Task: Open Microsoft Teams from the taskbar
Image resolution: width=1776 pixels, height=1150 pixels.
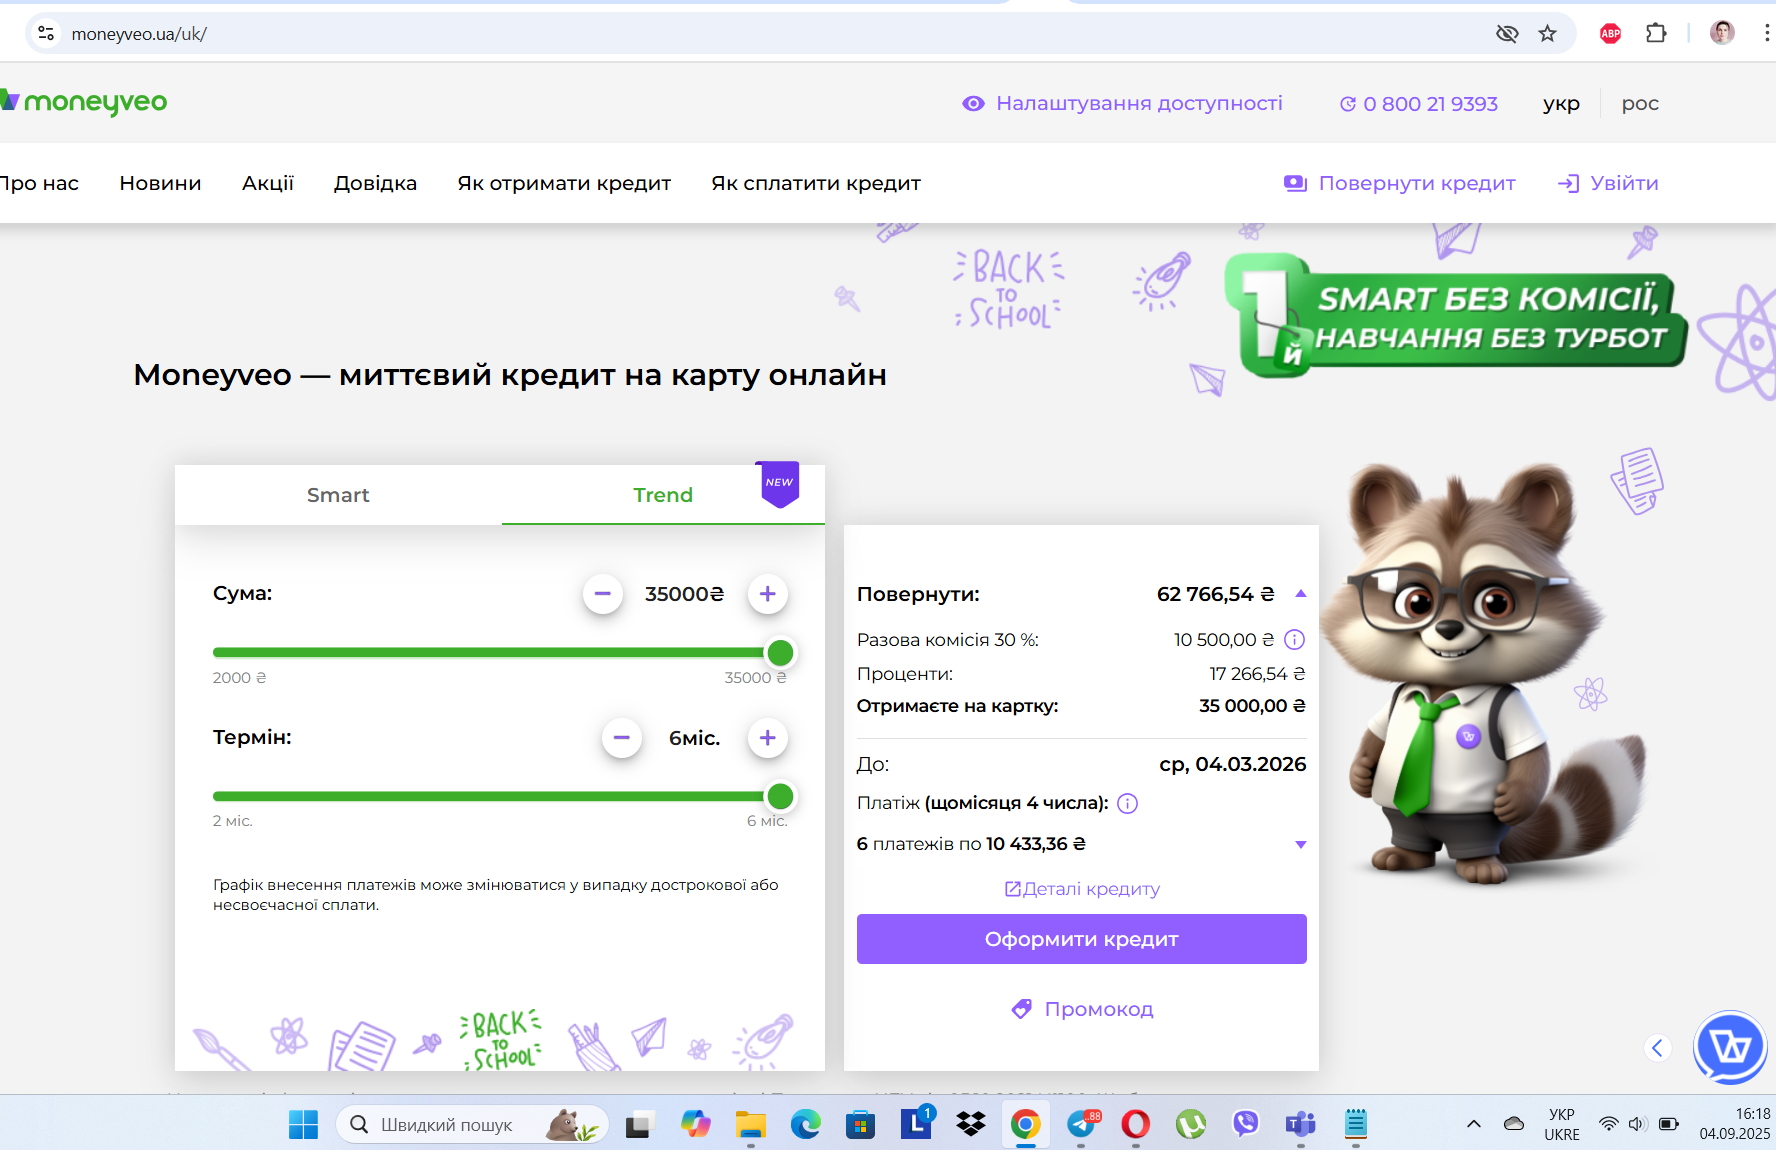Action: point(1300,1125)
